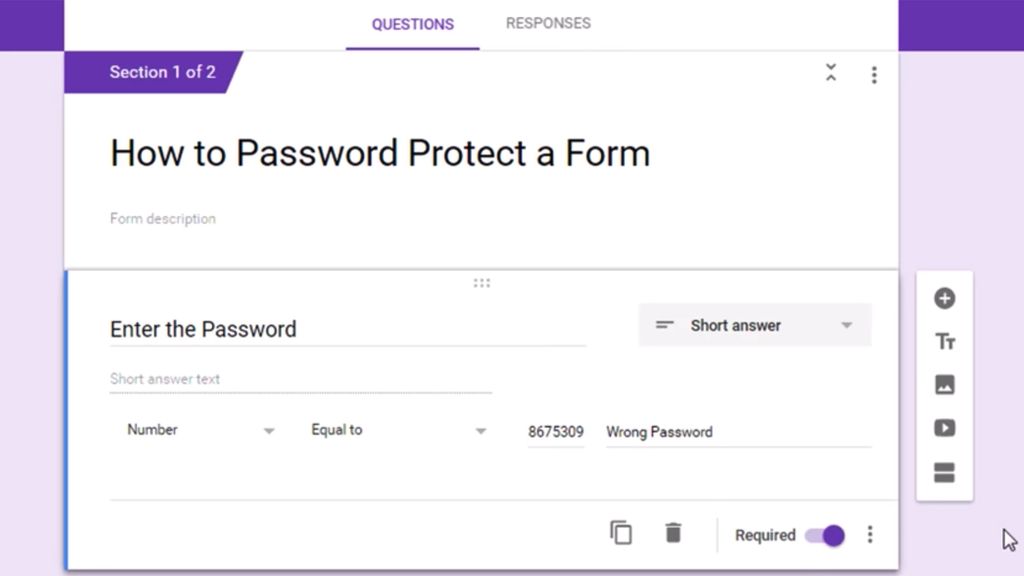Click the add Image icon in sidebar
The height and width of the screenshot is (576, 1024).
(944, 385)
